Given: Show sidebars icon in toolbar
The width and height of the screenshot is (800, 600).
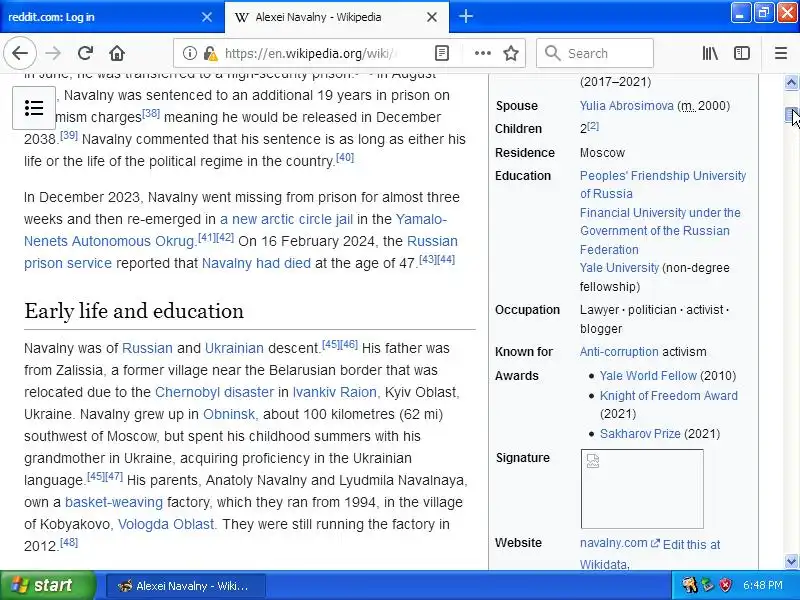Looking at the screenshot, I should pos(742,53).
